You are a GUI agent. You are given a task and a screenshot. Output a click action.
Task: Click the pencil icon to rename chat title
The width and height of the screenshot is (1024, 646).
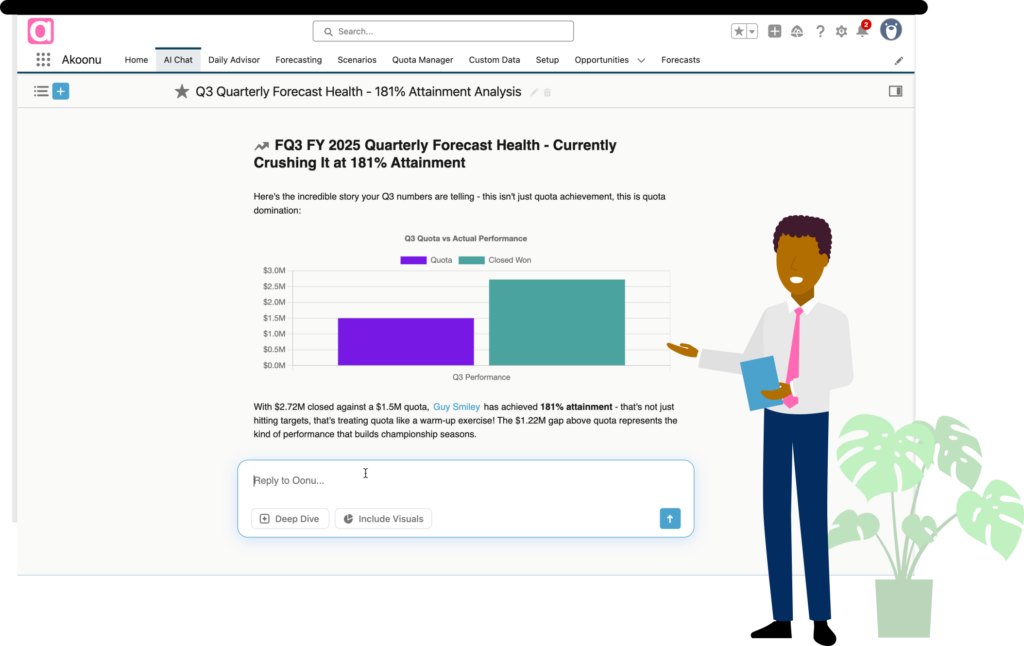[534, 92]
